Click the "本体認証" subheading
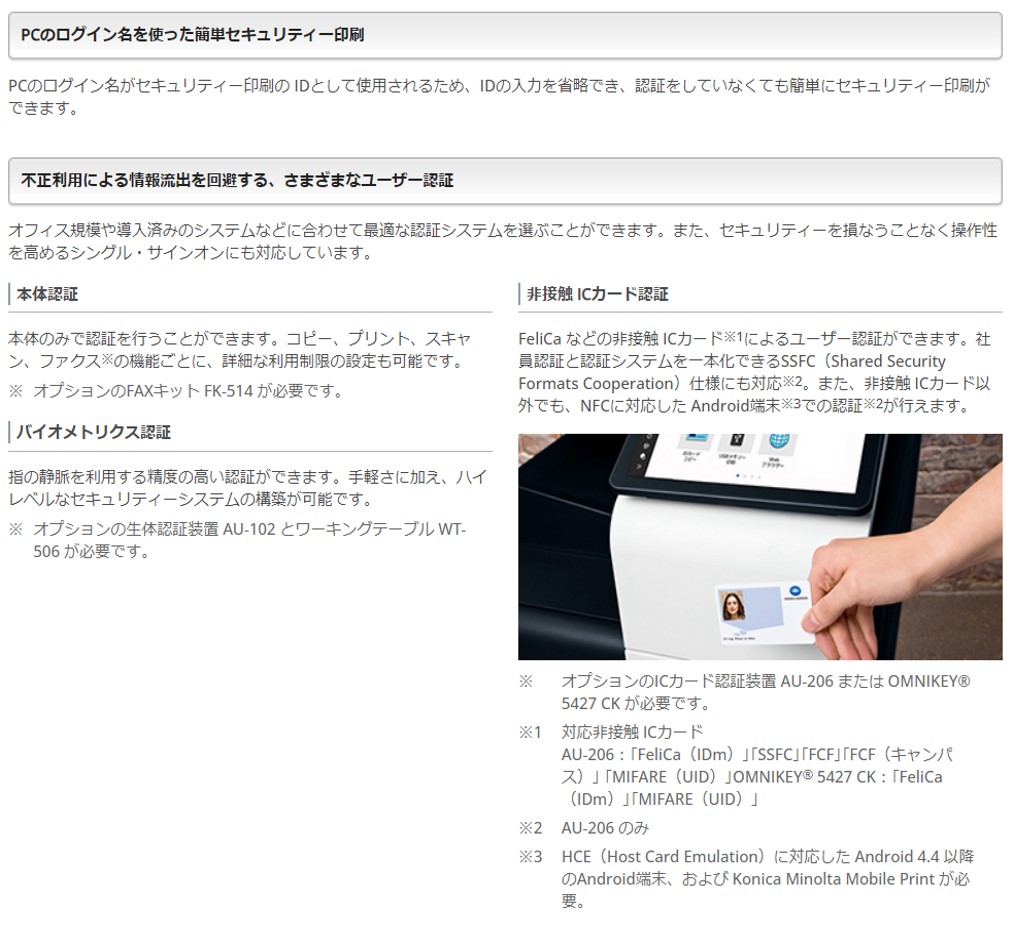 [47, 294]
